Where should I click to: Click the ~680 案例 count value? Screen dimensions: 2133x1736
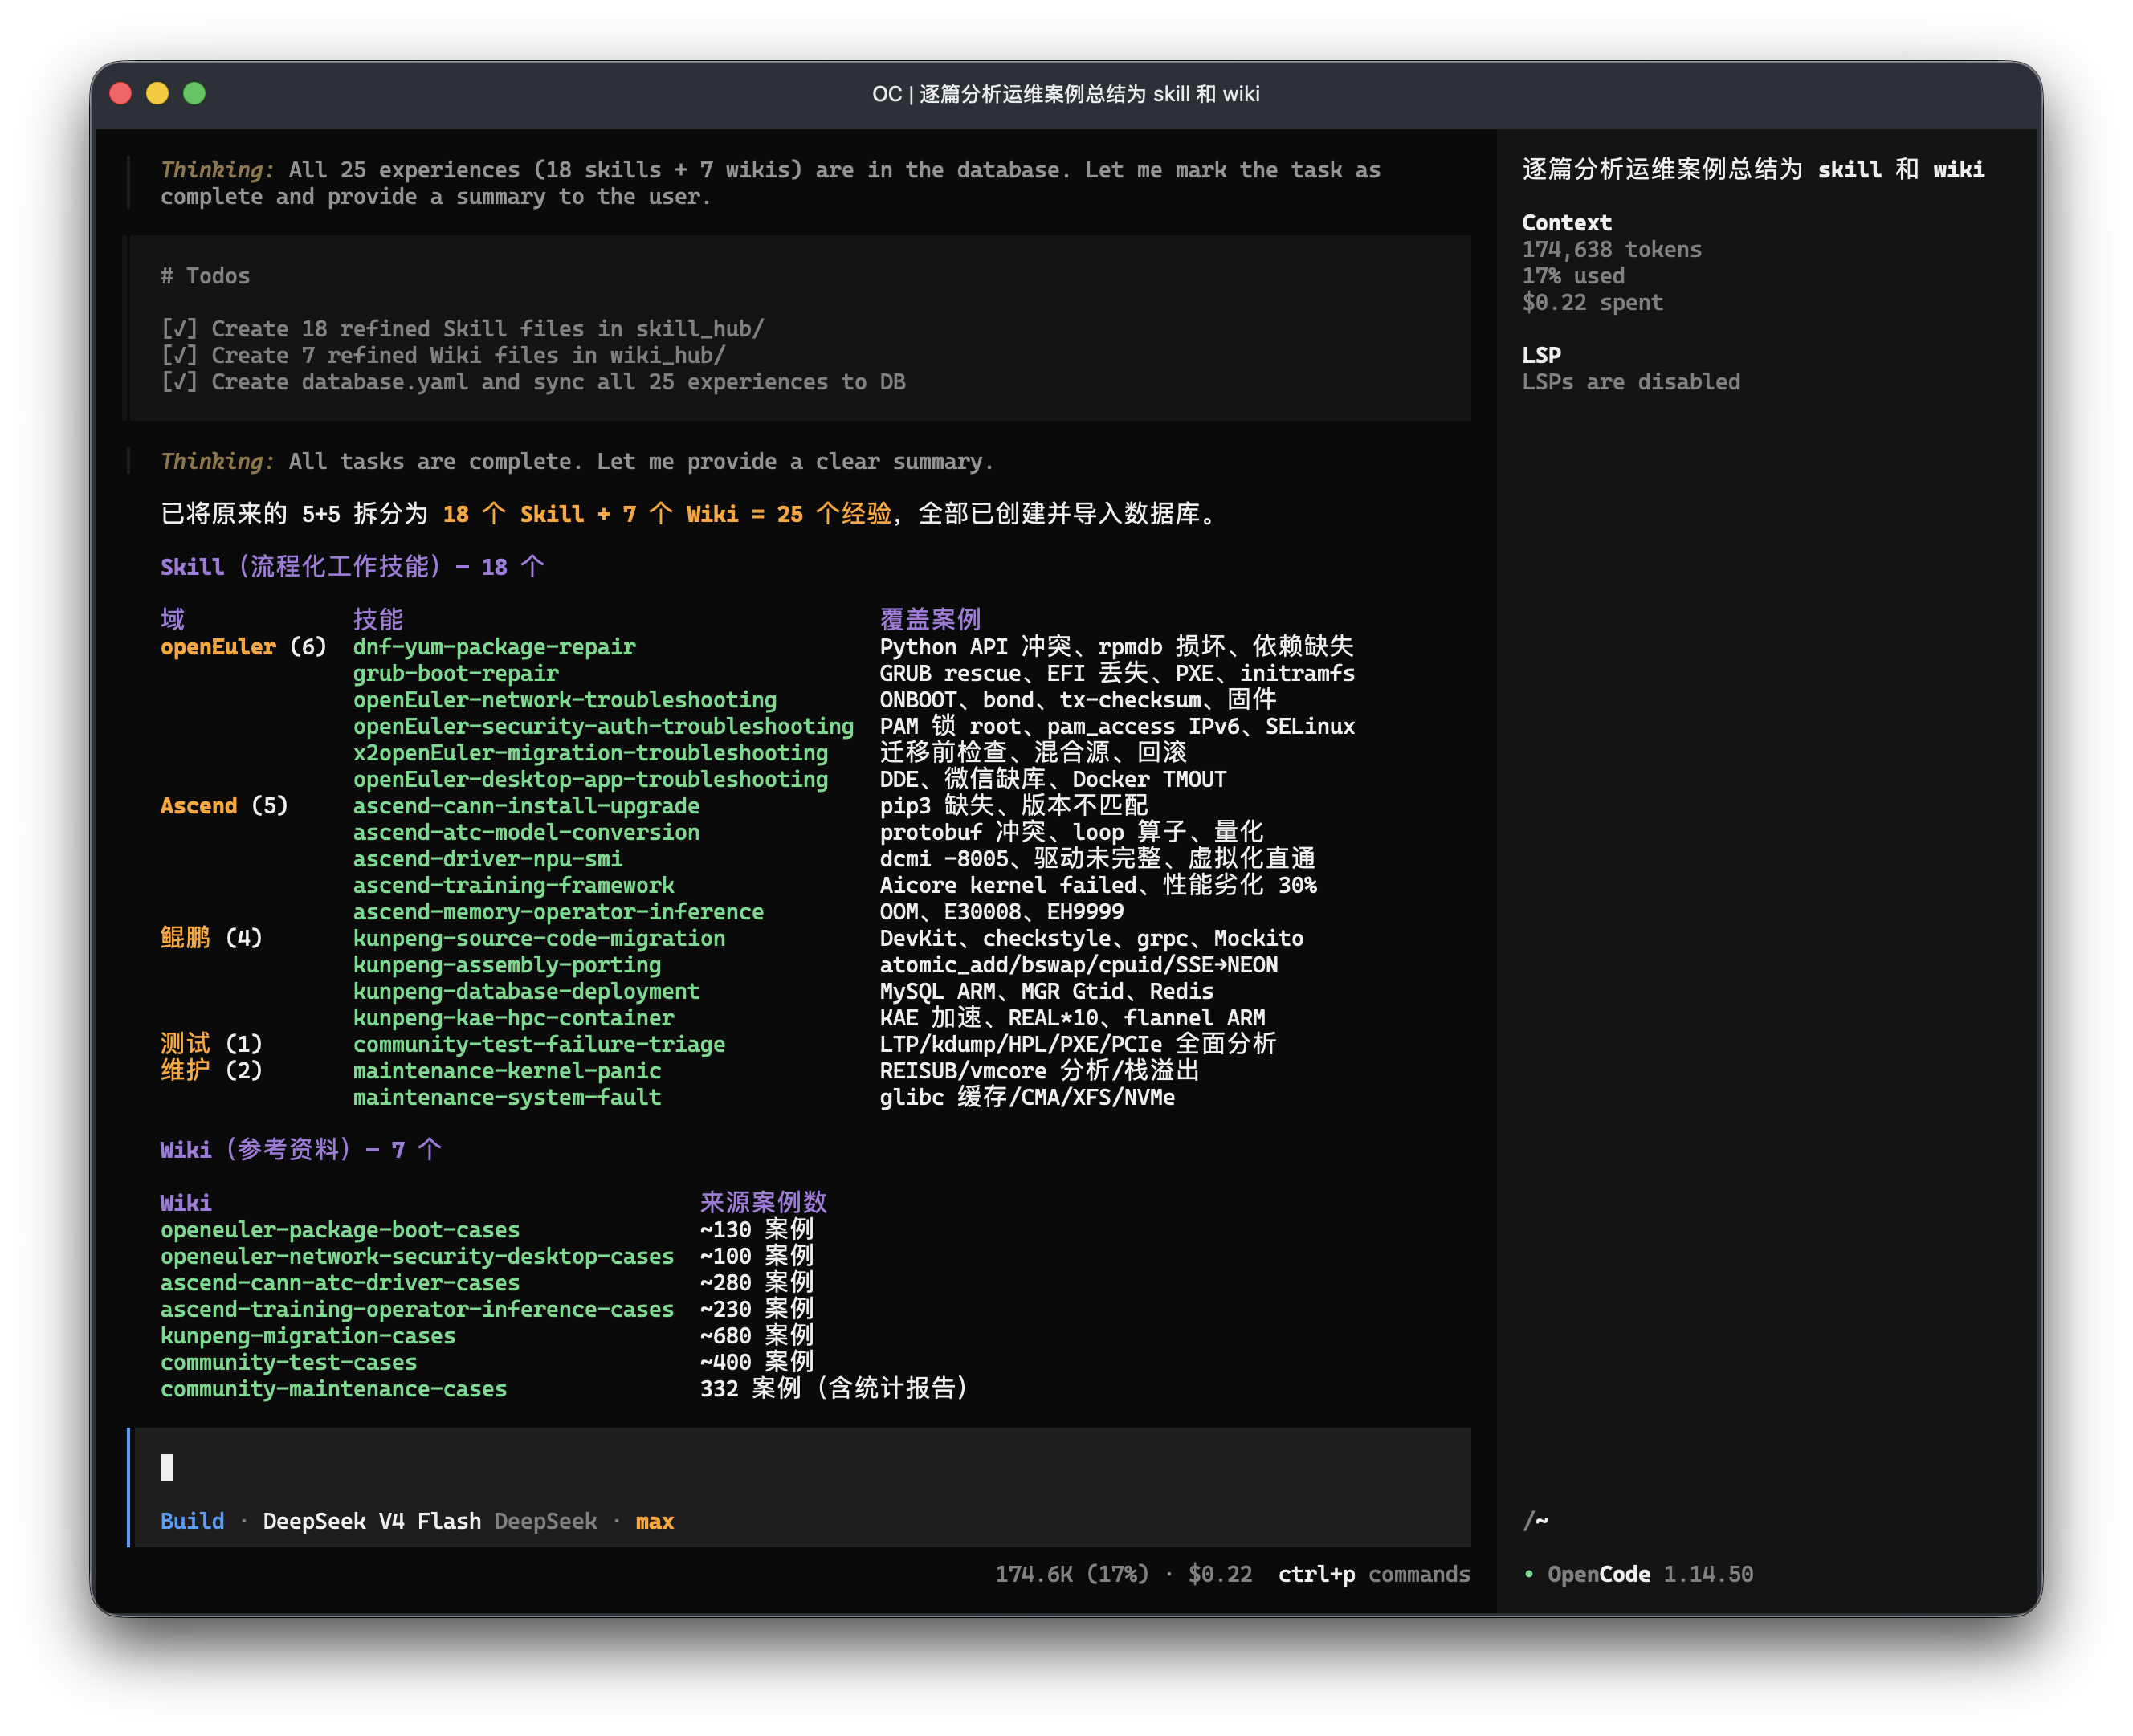(757, 1336)
